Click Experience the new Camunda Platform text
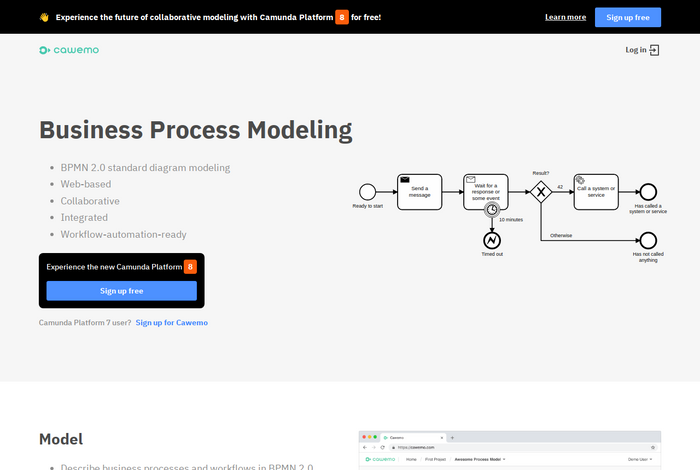Viewport: 700px width, 470px height. (x=114, y=267)
